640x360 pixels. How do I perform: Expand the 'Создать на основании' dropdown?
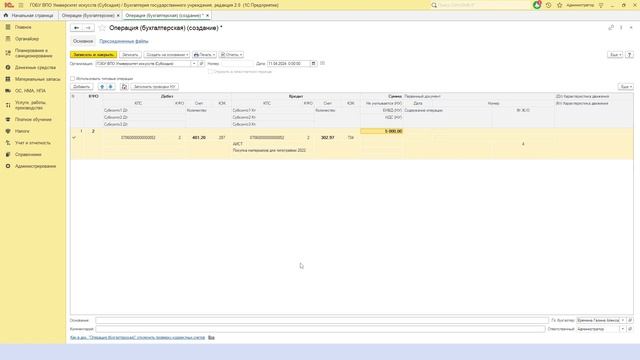(167, 54)
